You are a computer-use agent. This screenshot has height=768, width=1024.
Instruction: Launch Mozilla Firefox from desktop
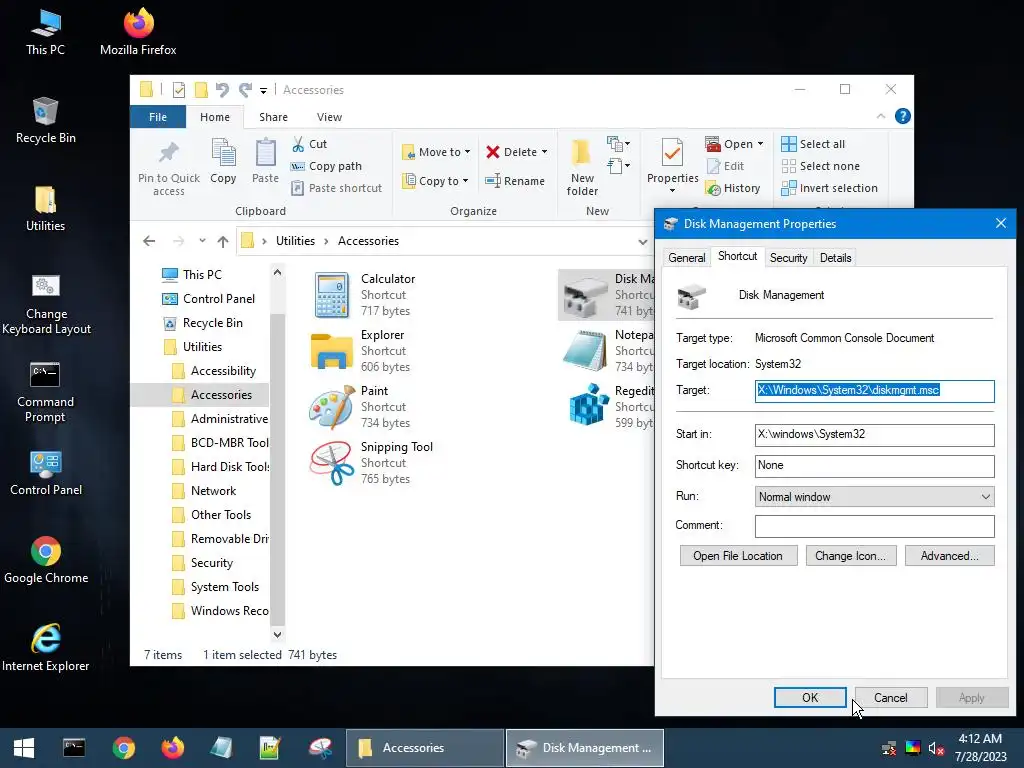[138, 33]
